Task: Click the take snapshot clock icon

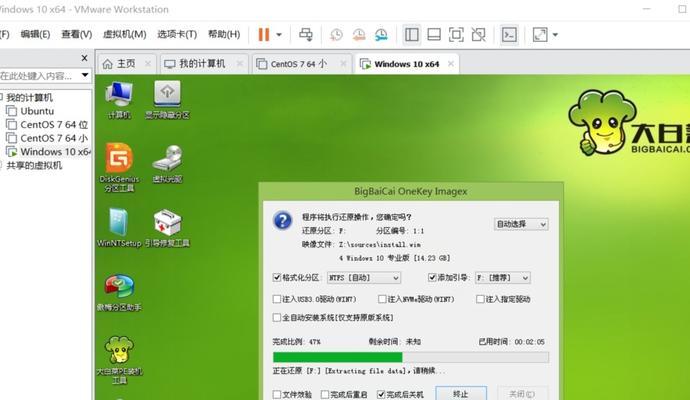Action: (336, 35)
